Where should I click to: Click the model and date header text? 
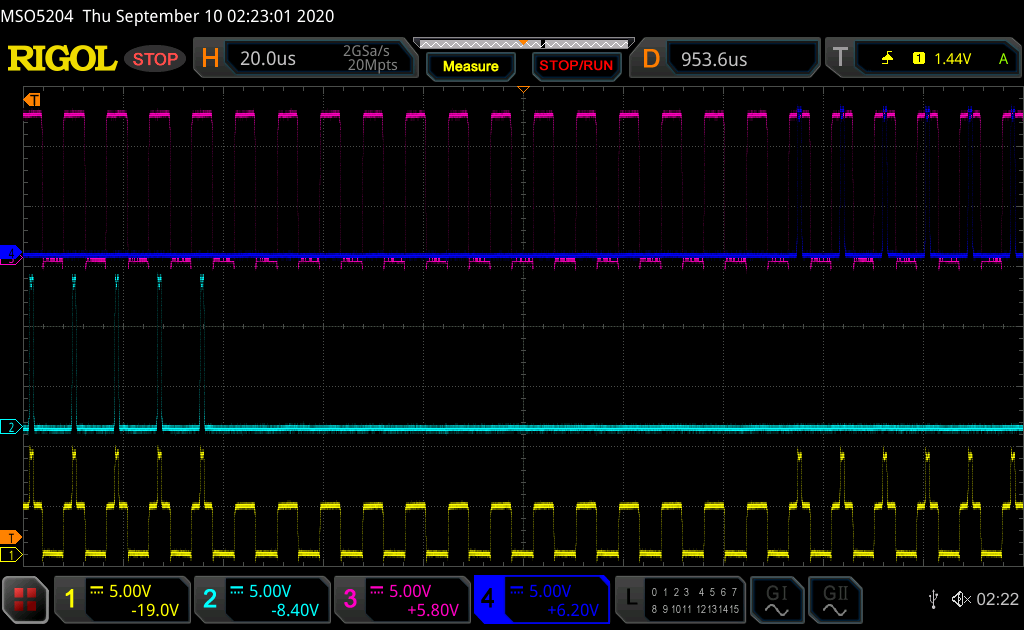[x=167, y=16]
